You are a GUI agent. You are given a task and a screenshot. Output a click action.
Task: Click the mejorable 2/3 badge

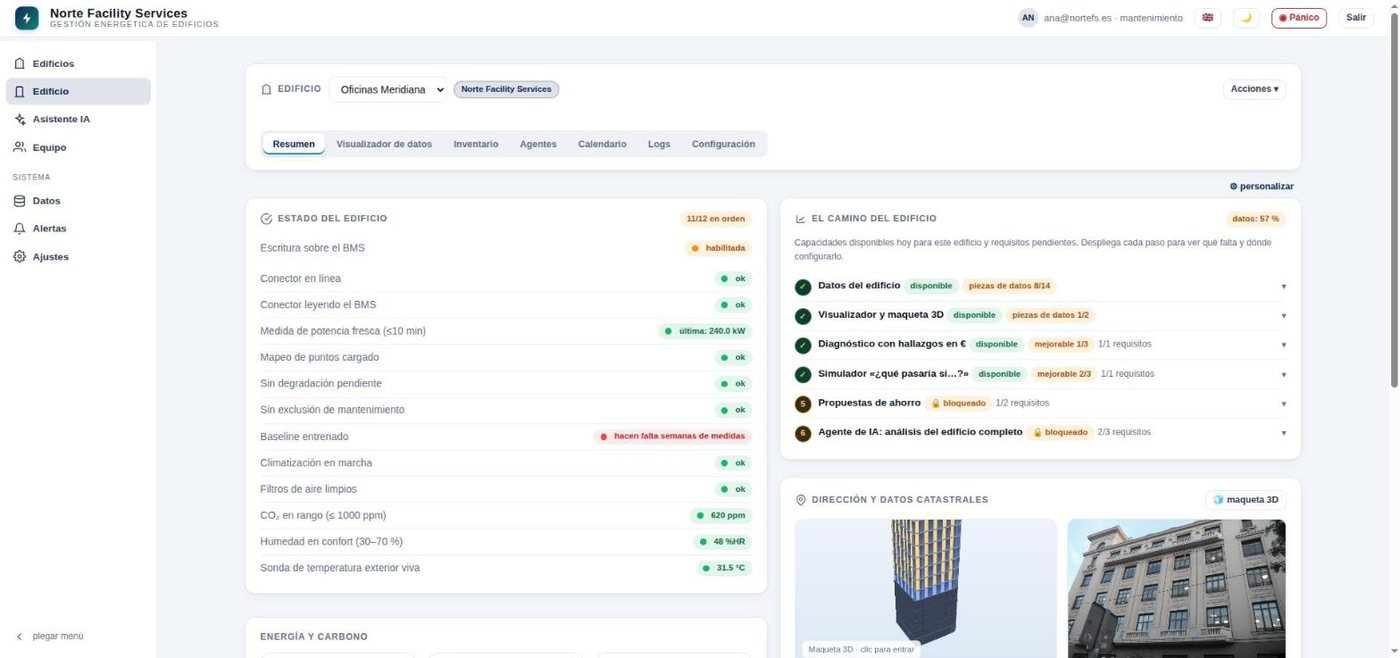point(1064,374)
